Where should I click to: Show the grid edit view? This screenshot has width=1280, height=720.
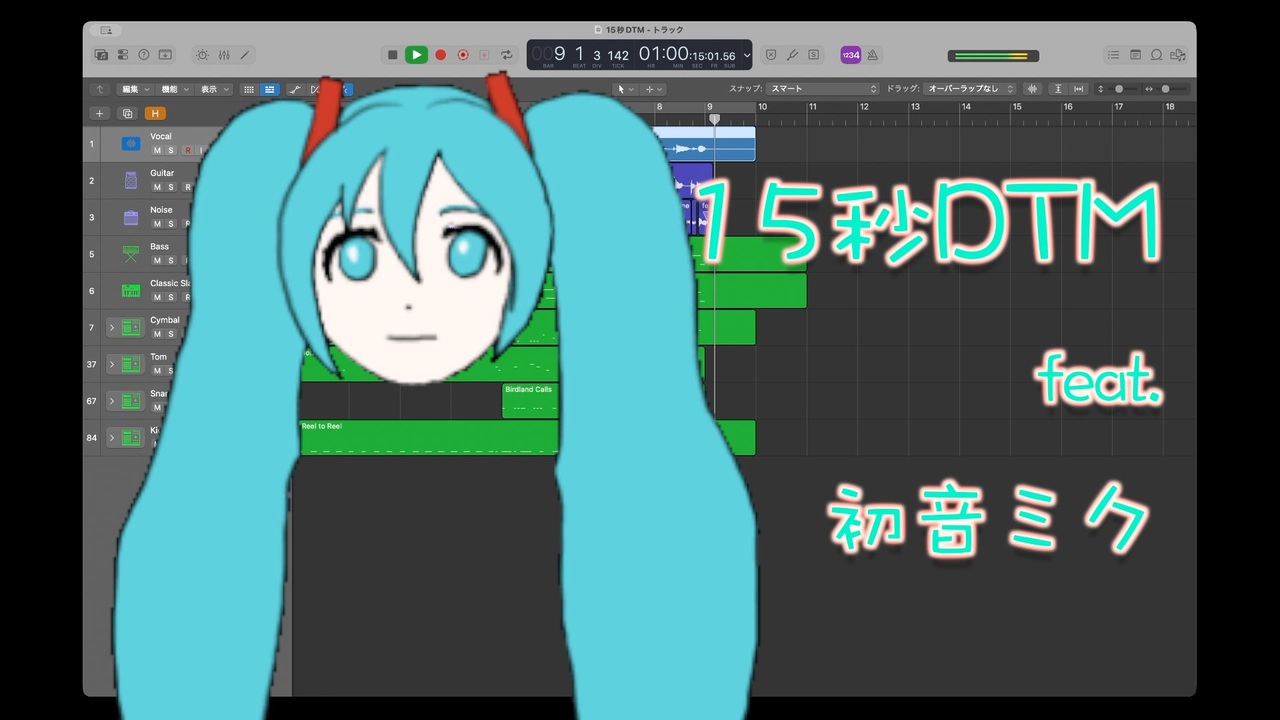coord(249,89)
